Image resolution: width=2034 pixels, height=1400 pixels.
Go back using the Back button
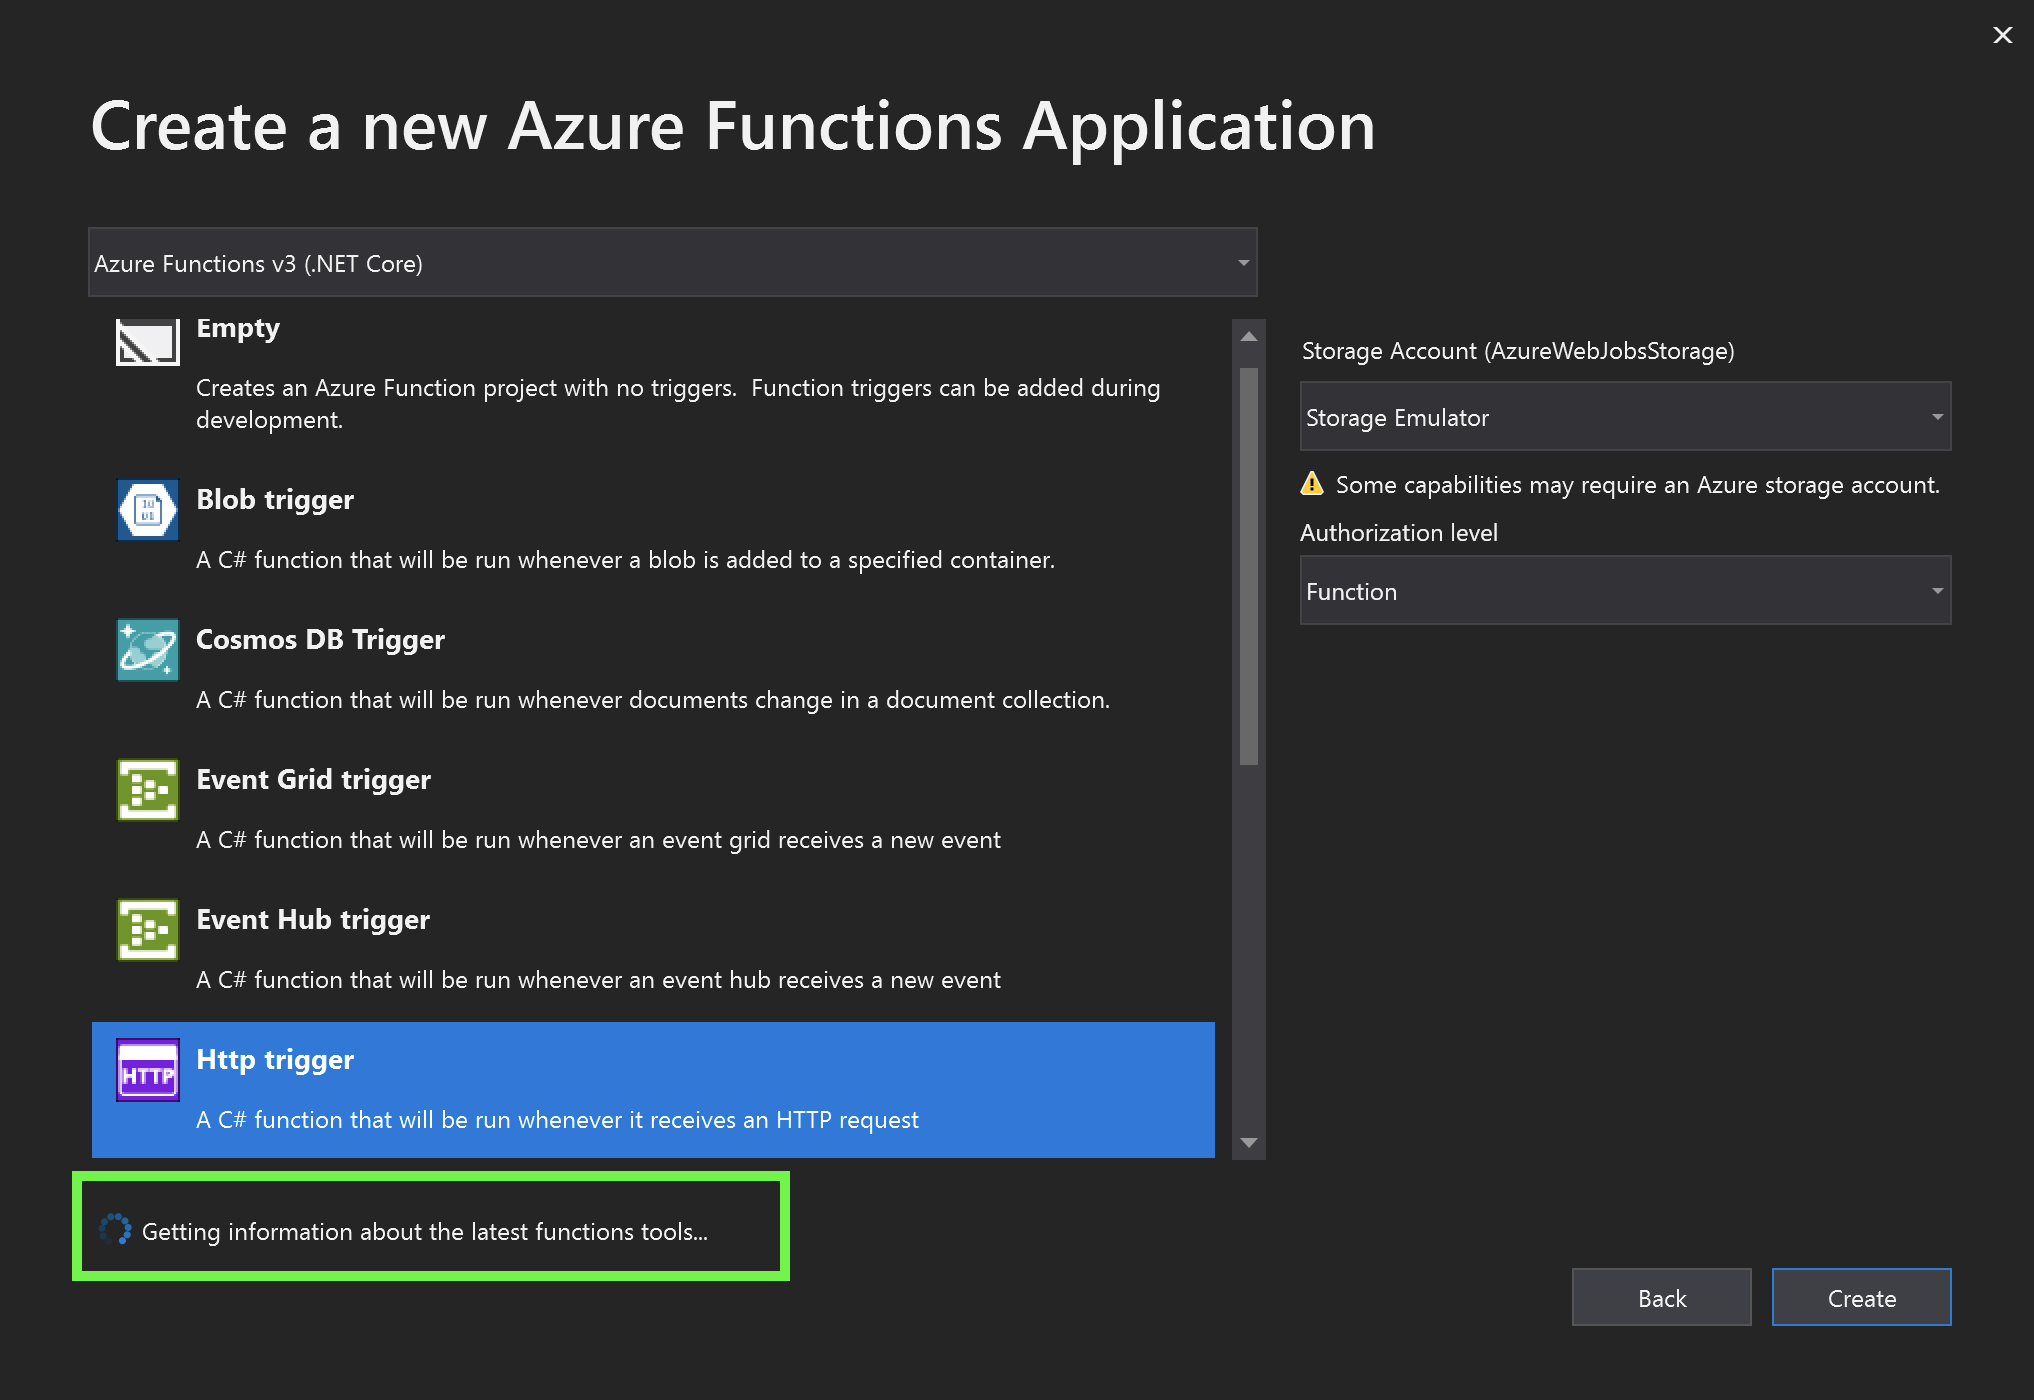click(1661, 1298)
